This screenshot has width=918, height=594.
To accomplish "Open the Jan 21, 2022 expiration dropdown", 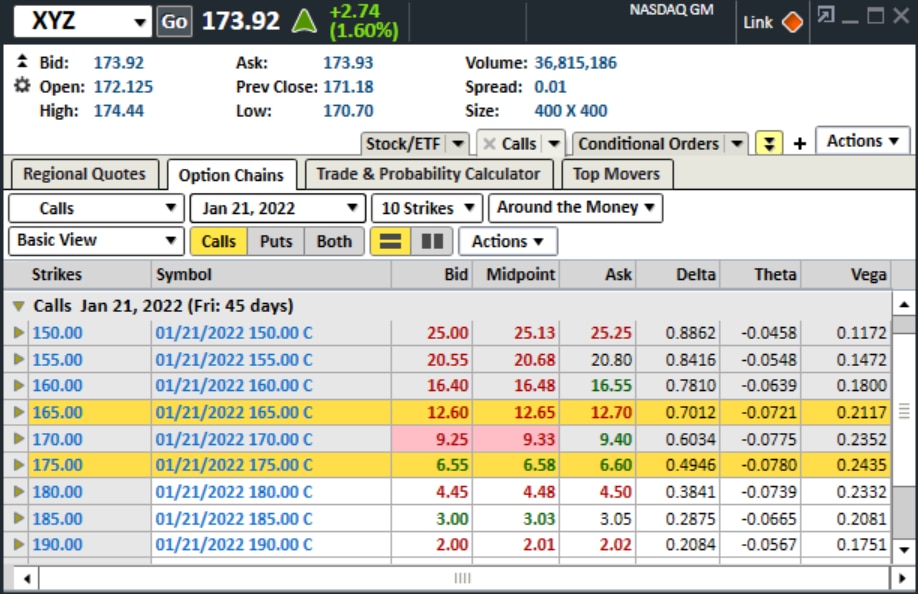I will [x=278, y=207].
